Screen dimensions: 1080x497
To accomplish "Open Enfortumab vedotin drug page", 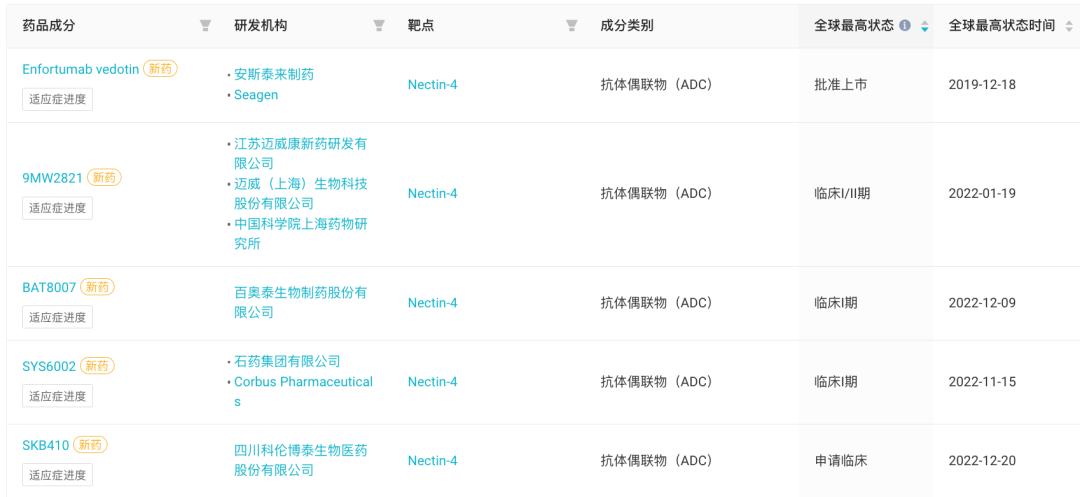I will tap(81, 69).
